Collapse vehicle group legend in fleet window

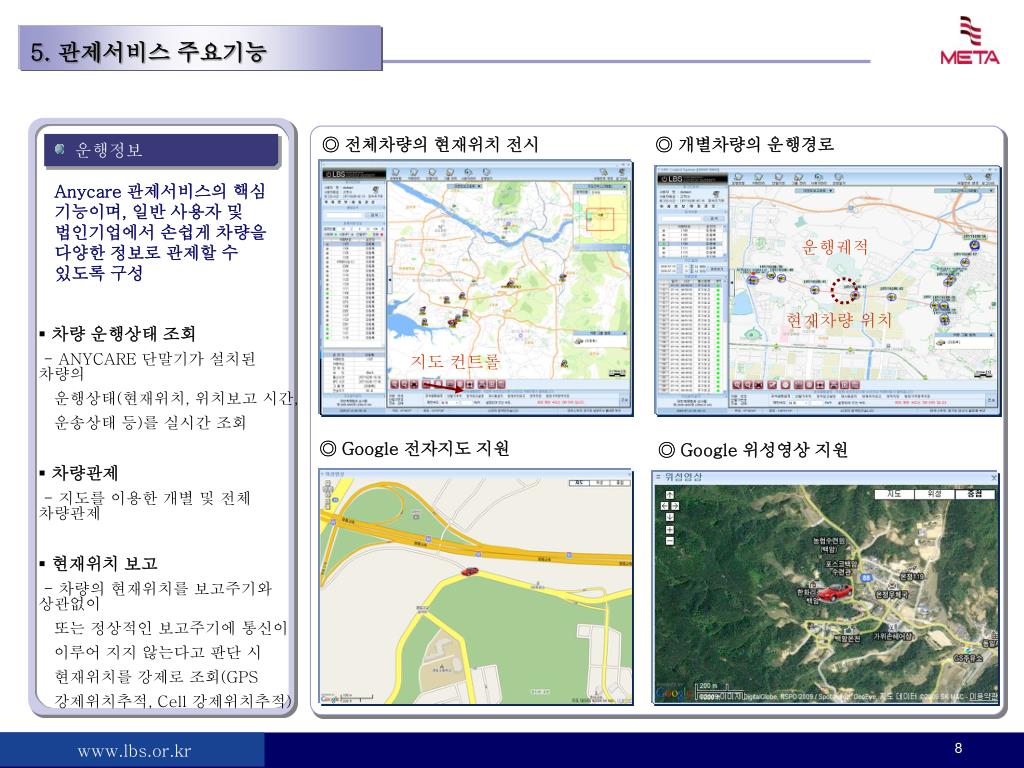pos(625,333)
